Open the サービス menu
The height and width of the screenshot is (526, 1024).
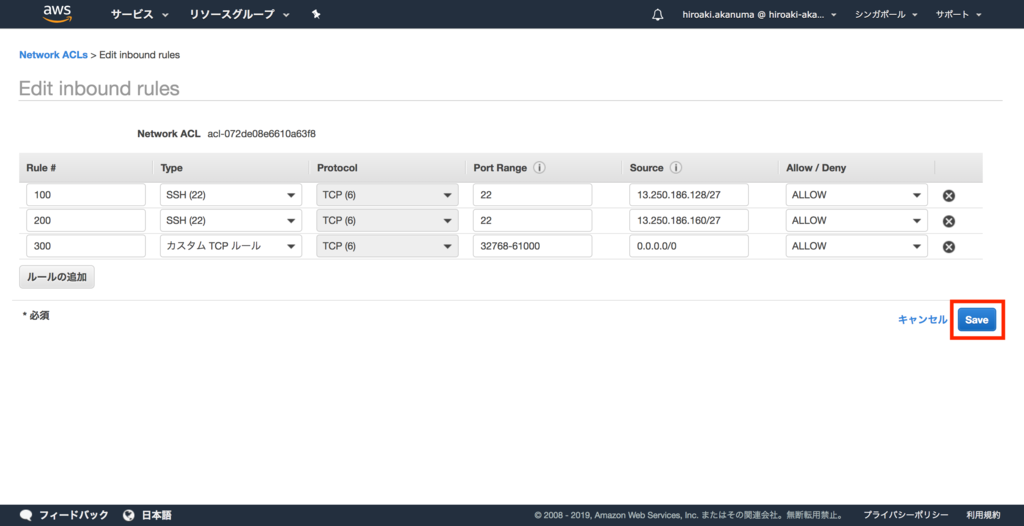click(x=140, y=14)
